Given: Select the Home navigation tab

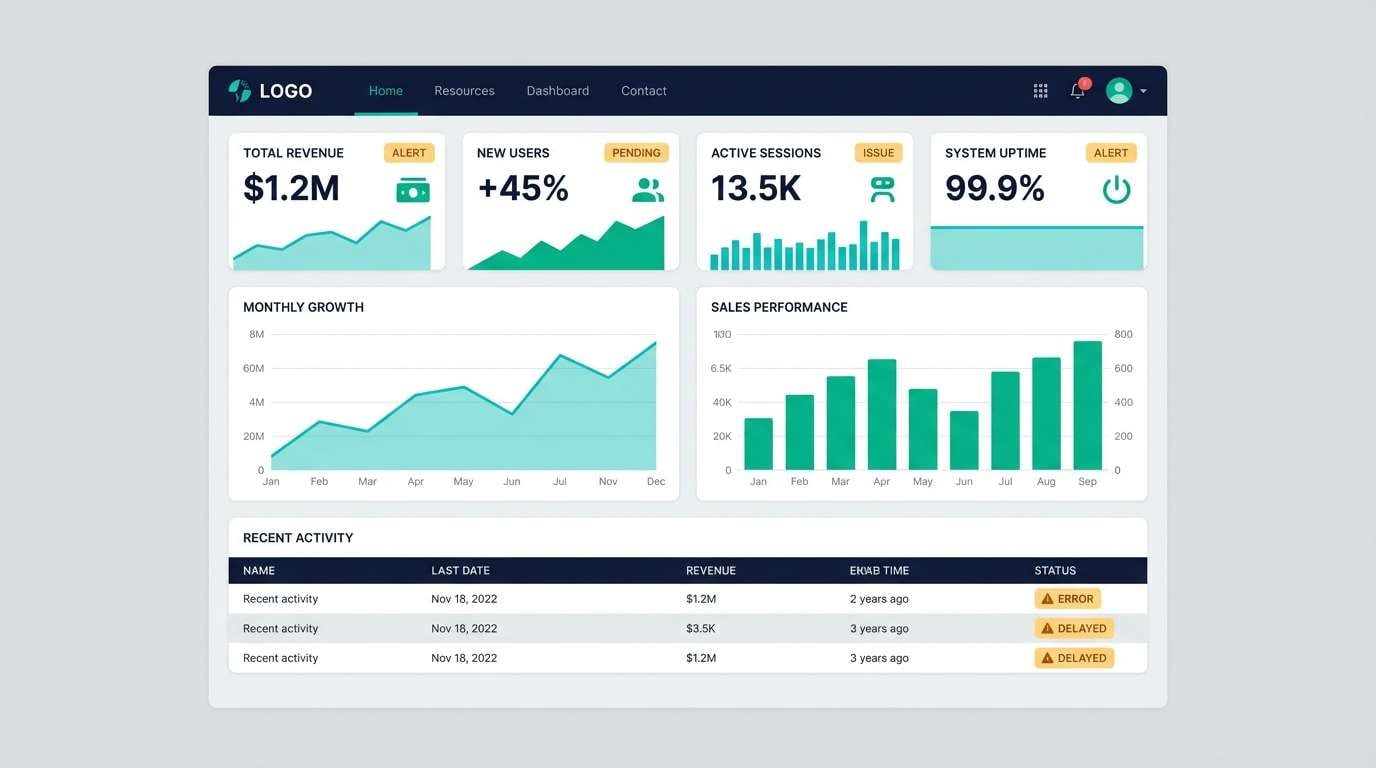Looking at the screenshot, I should [385, 90].
